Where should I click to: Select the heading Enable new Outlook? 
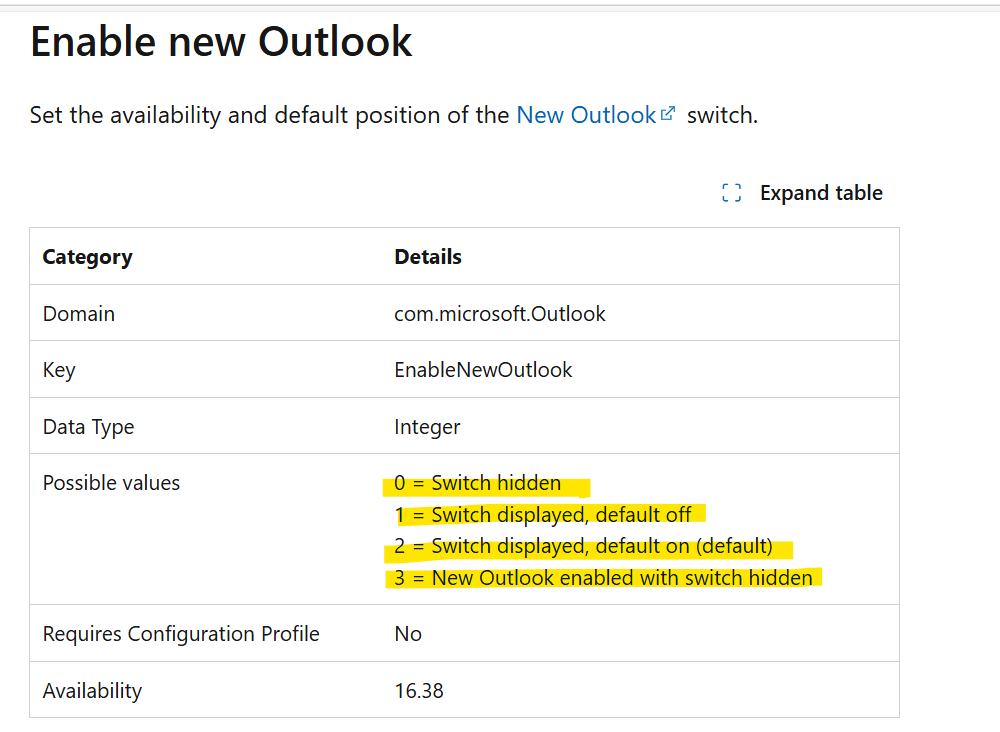click(x=220, y=41)
